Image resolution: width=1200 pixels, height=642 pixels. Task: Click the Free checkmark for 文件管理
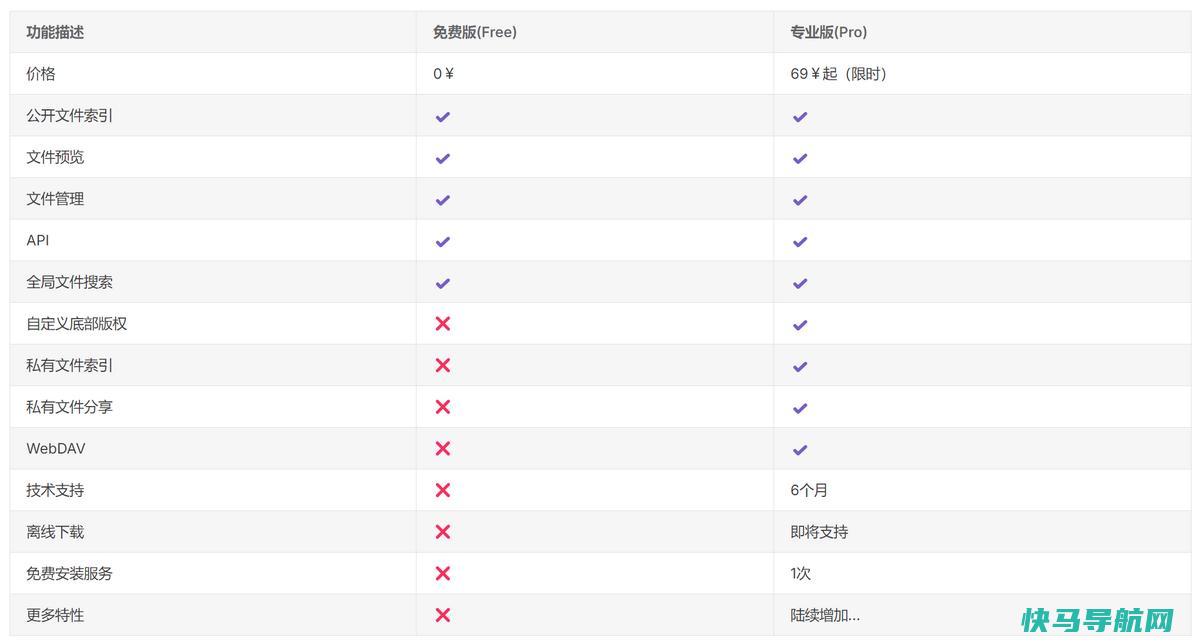coord(443,200)
